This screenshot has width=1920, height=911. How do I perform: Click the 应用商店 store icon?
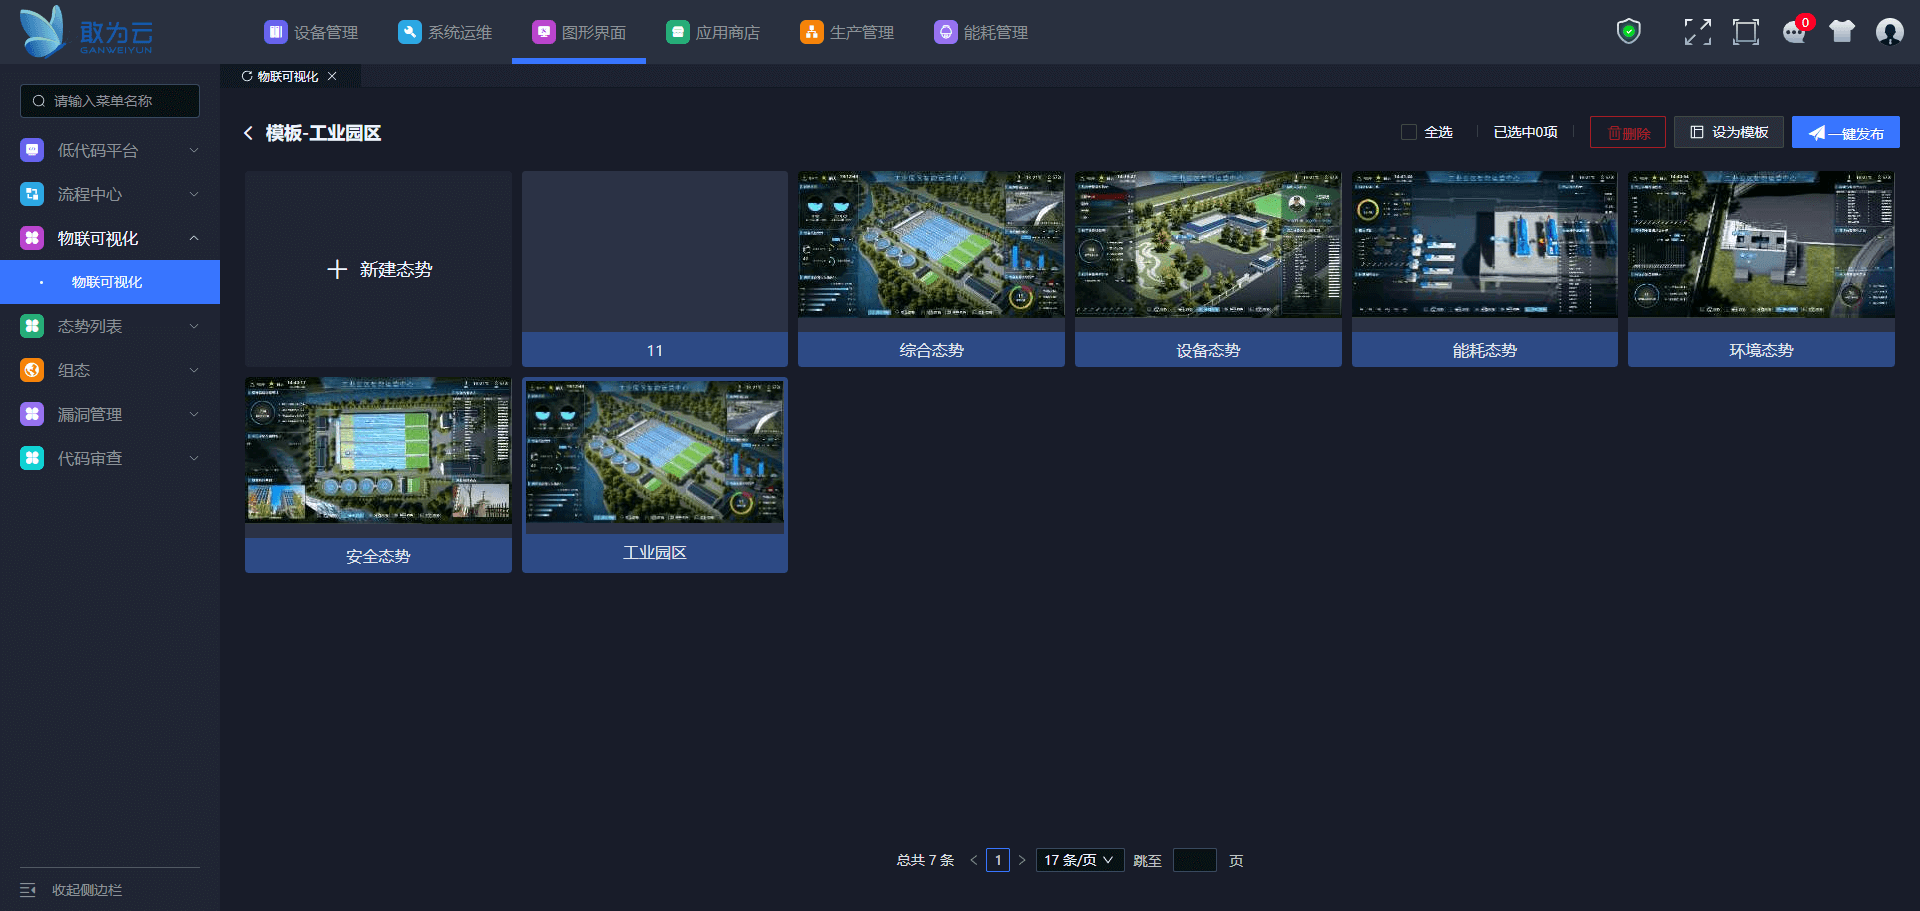677,32
